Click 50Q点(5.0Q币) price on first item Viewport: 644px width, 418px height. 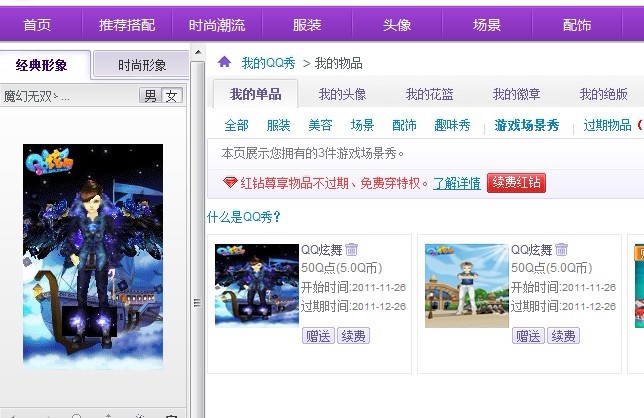point(342,268)
